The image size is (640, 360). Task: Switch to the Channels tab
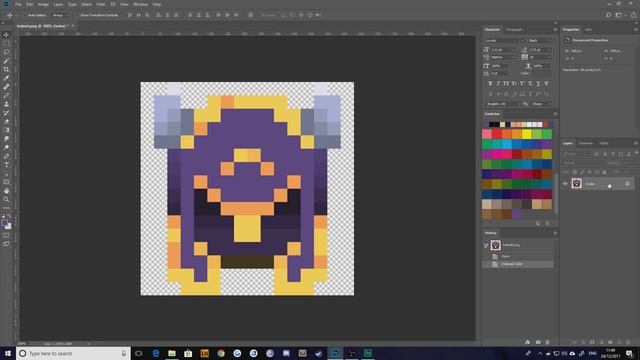click(586, 143)
